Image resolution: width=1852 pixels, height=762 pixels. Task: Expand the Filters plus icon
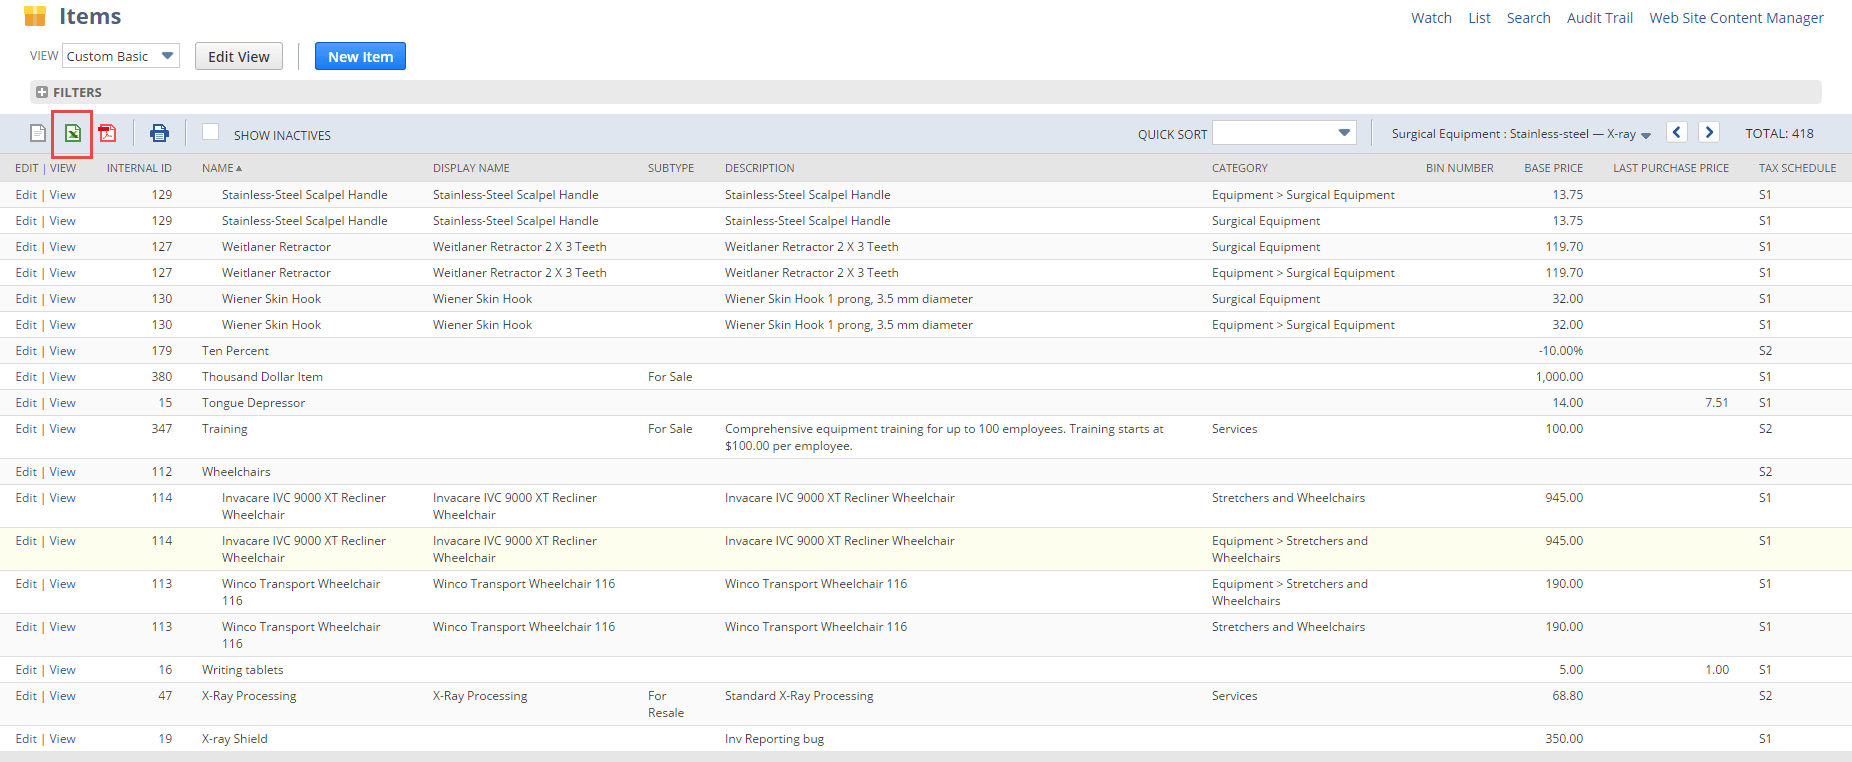point(42,92)
